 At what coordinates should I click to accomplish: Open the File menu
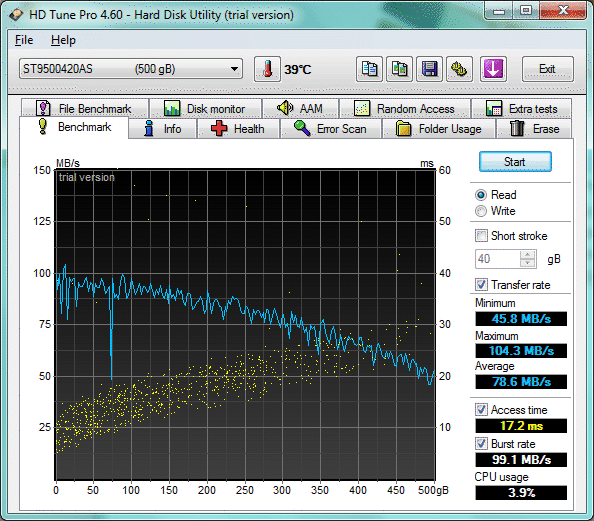(24, 40)
